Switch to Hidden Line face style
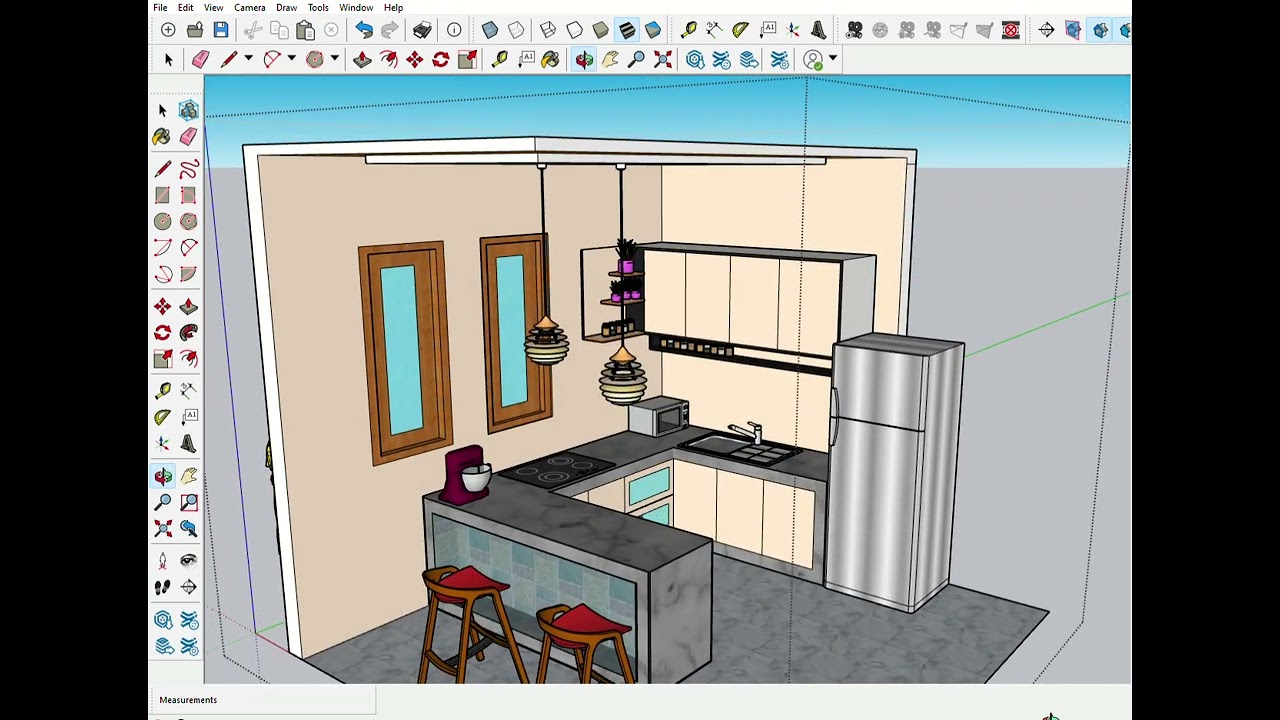This screenshot has width=1280, height=720. click(x=574, y=30)
